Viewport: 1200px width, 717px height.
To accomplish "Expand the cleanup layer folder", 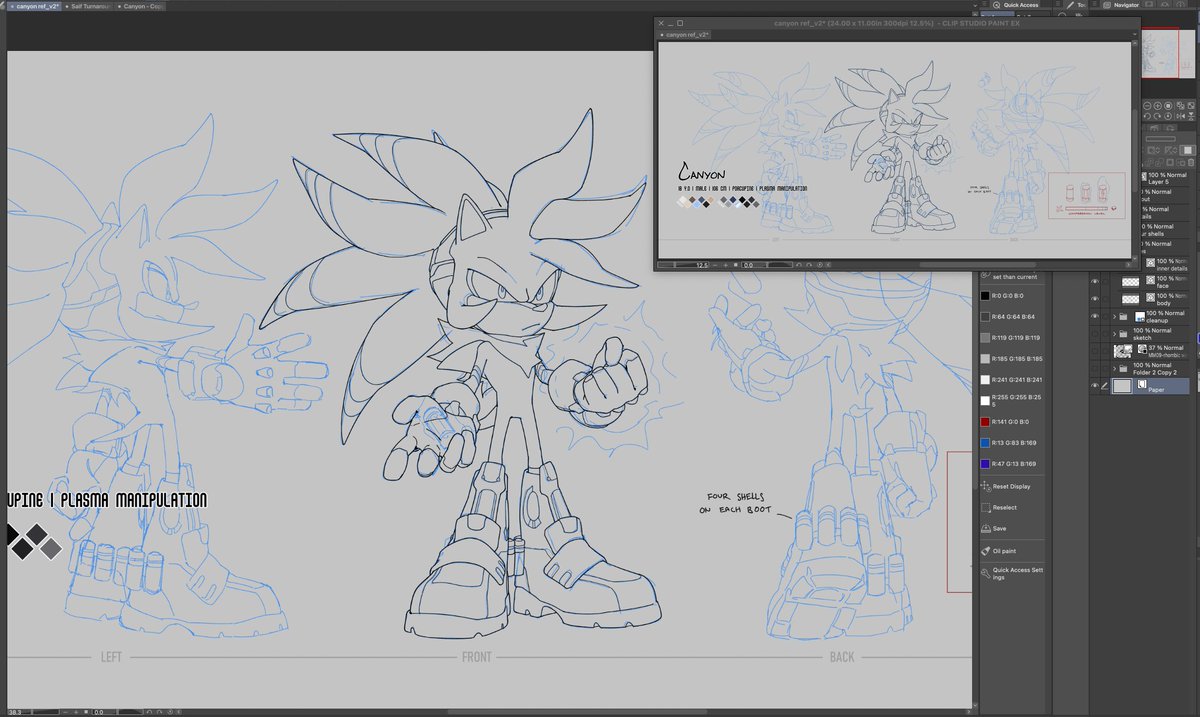I will pyautogui.click(x=1115, y=316).
